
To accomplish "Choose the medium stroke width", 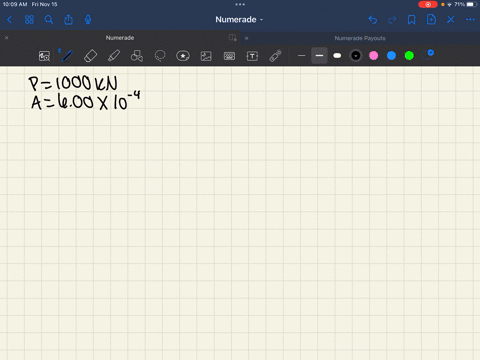I will 319,56.
